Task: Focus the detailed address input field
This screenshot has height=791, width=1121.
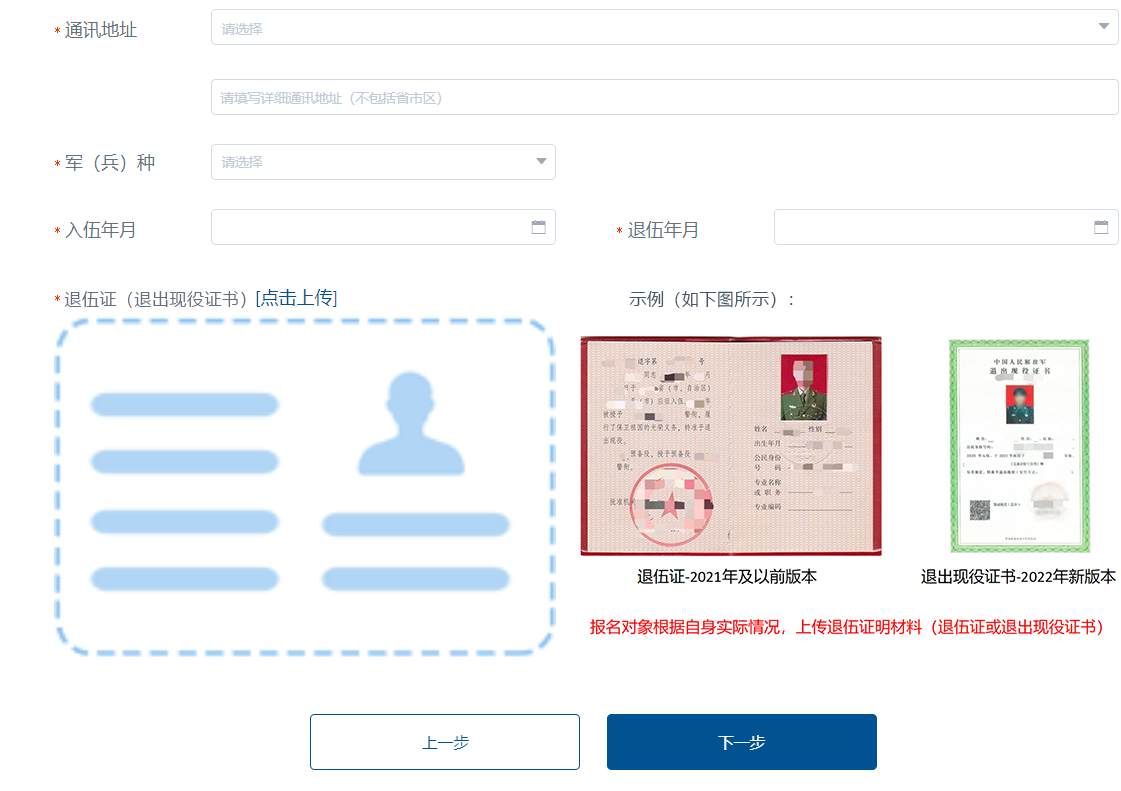Action: click(664, 97)
